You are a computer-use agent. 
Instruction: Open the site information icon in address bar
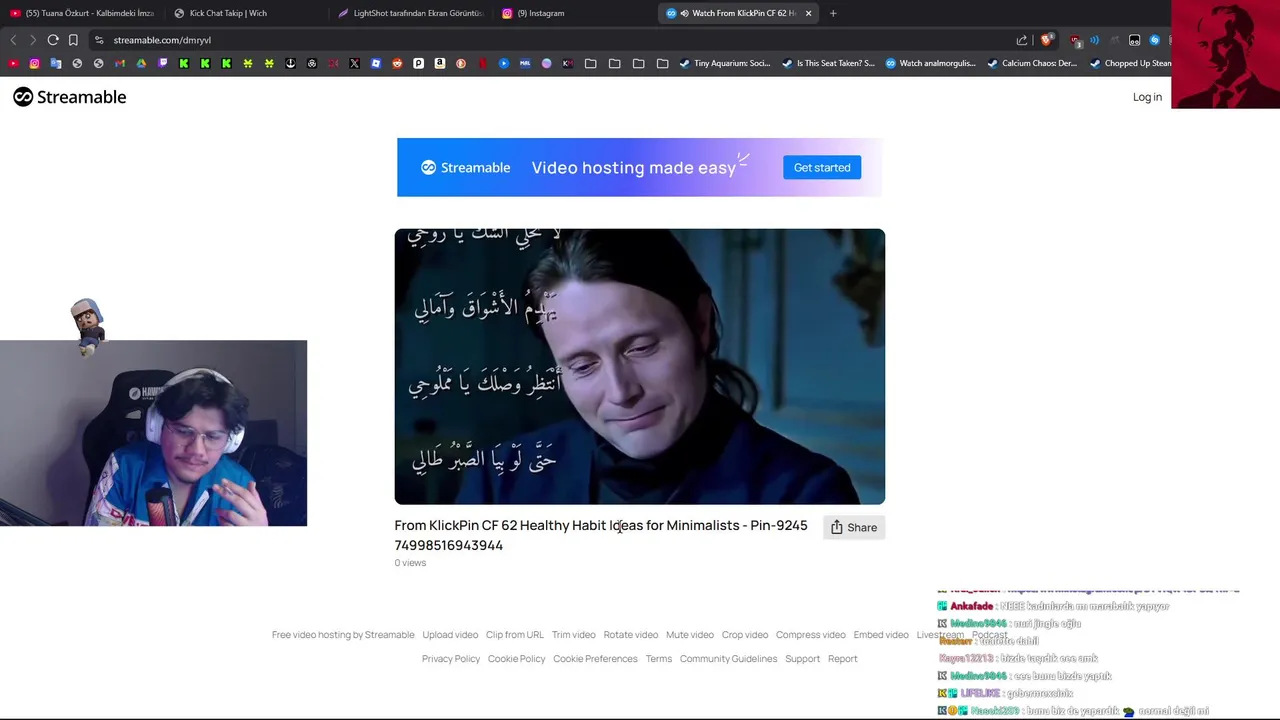[99, 40]
